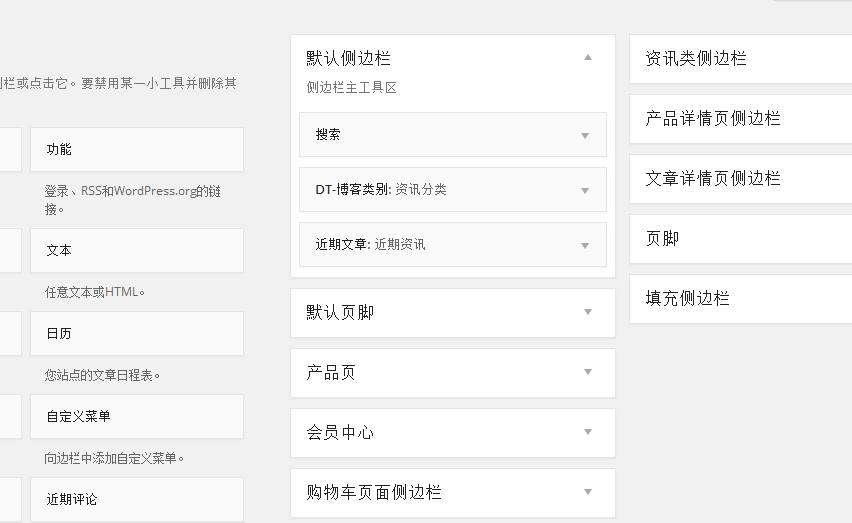Expand the 会员中心 sidebar arrow
This screenshot has width=852, height=523.
(587, 432)
